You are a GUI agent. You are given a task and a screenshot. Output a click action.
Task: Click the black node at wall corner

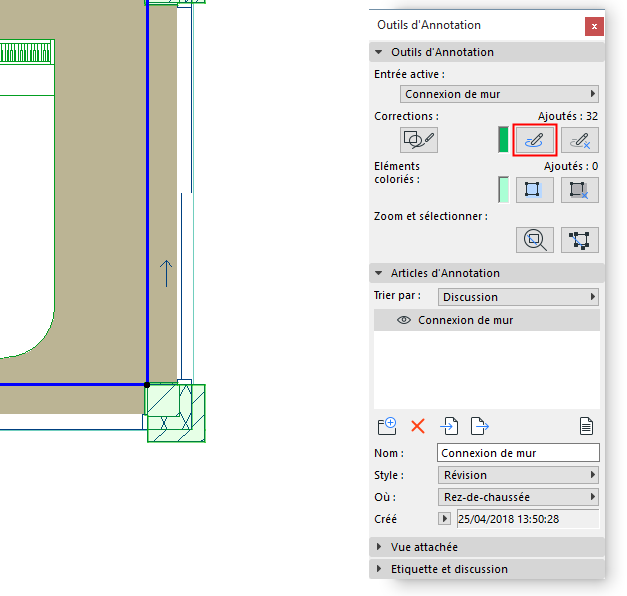pyautogui.click(x=147, y=385)
